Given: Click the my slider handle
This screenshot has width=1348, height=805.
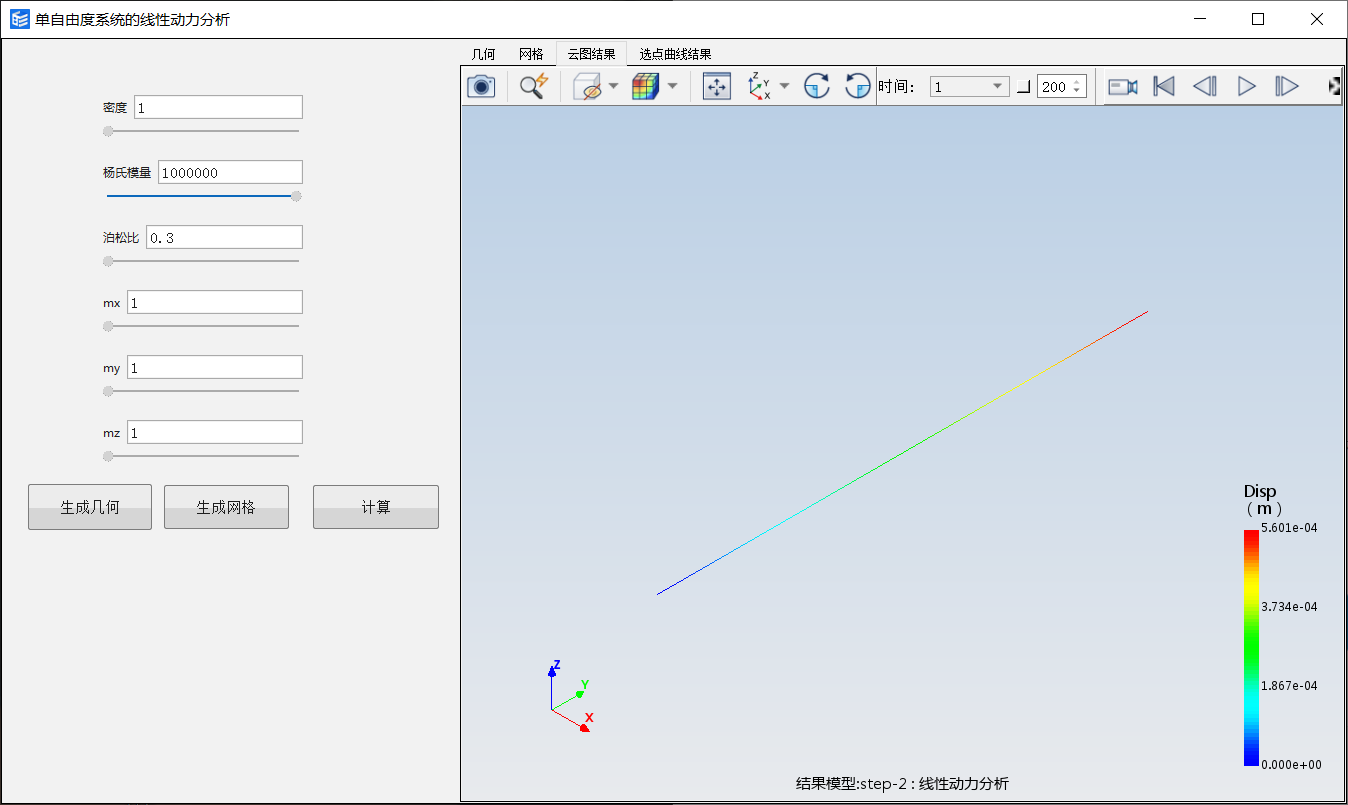Looking at the screenshot, I should click(x=108, y=391).
